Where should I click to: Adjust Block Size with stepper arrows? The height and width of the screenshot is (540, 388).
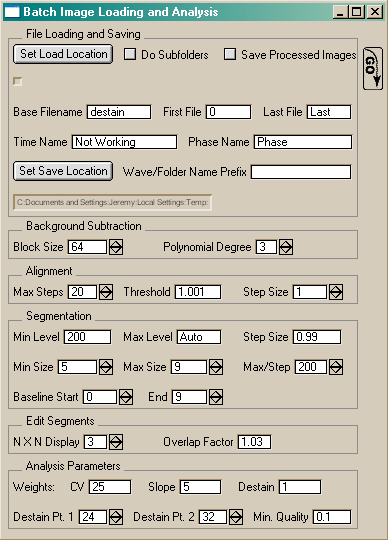click(116, 247)
